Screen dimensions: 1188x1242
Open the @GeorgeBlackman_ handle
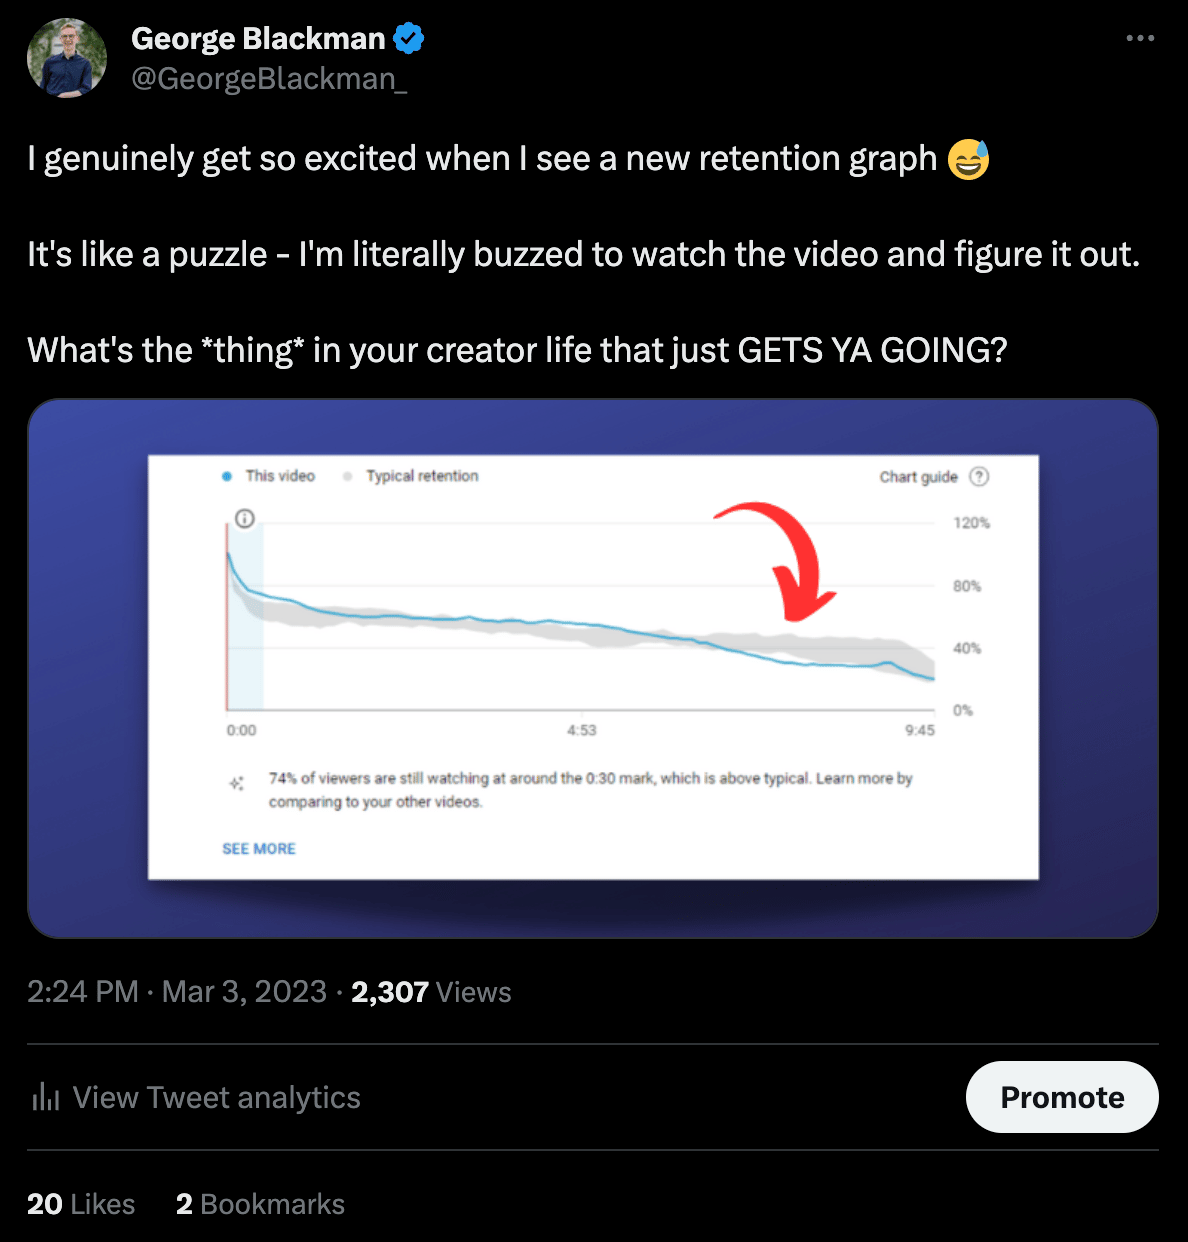[x=269, y=79]
